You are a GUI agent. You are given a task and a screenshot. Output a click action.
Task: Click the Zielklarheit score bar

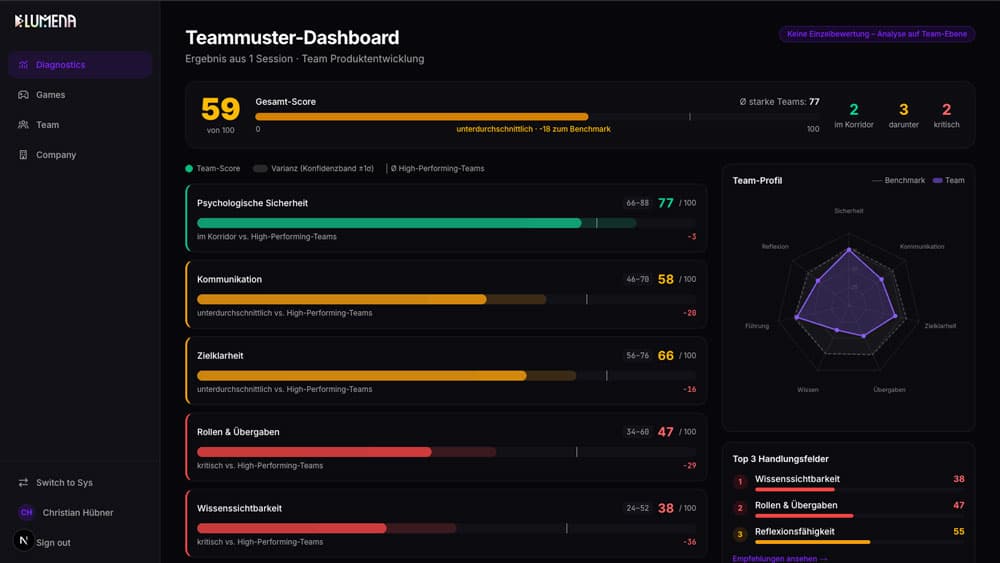point(446,376)
